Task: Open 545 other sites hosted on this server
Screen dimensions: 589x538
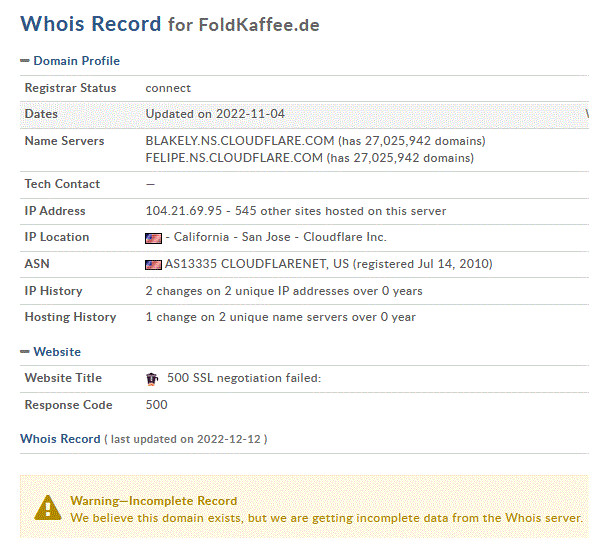Action: point(340,211)
